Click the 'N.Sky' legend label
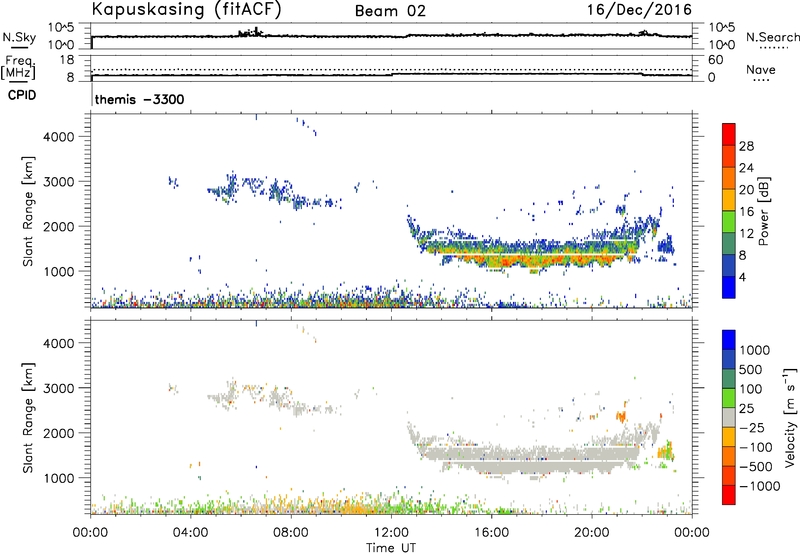Viewport: 800px width, 554px height. coord(19,37)
